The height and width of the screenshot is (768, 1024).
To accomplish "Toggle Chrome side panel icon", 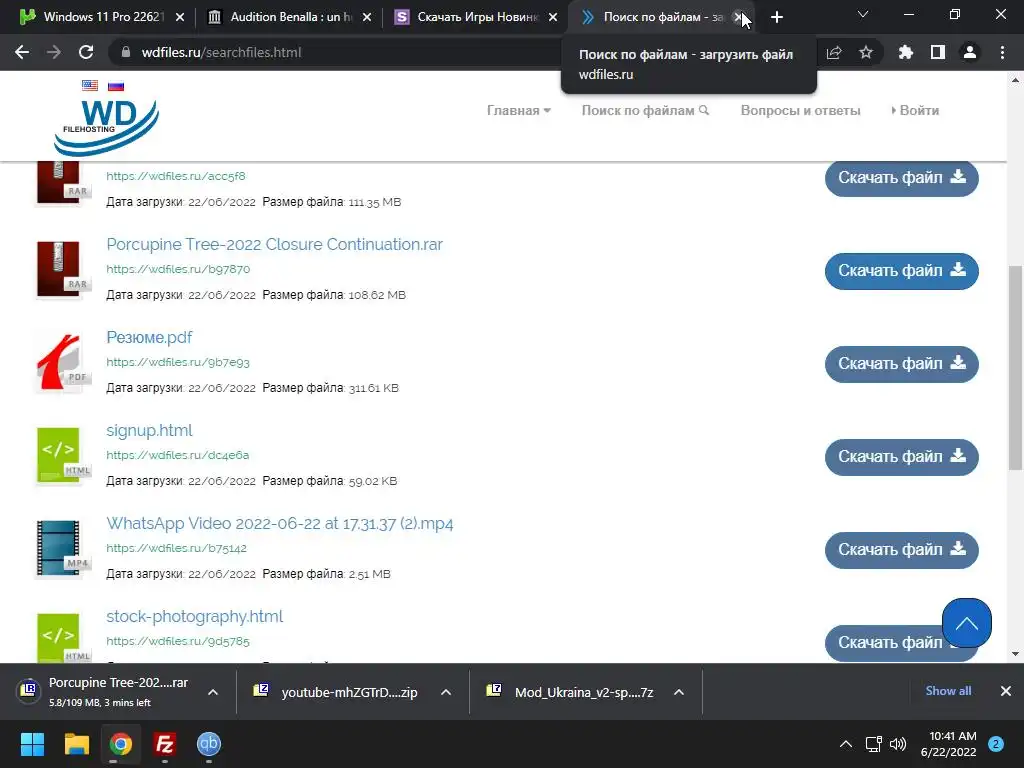I will 938,52.
